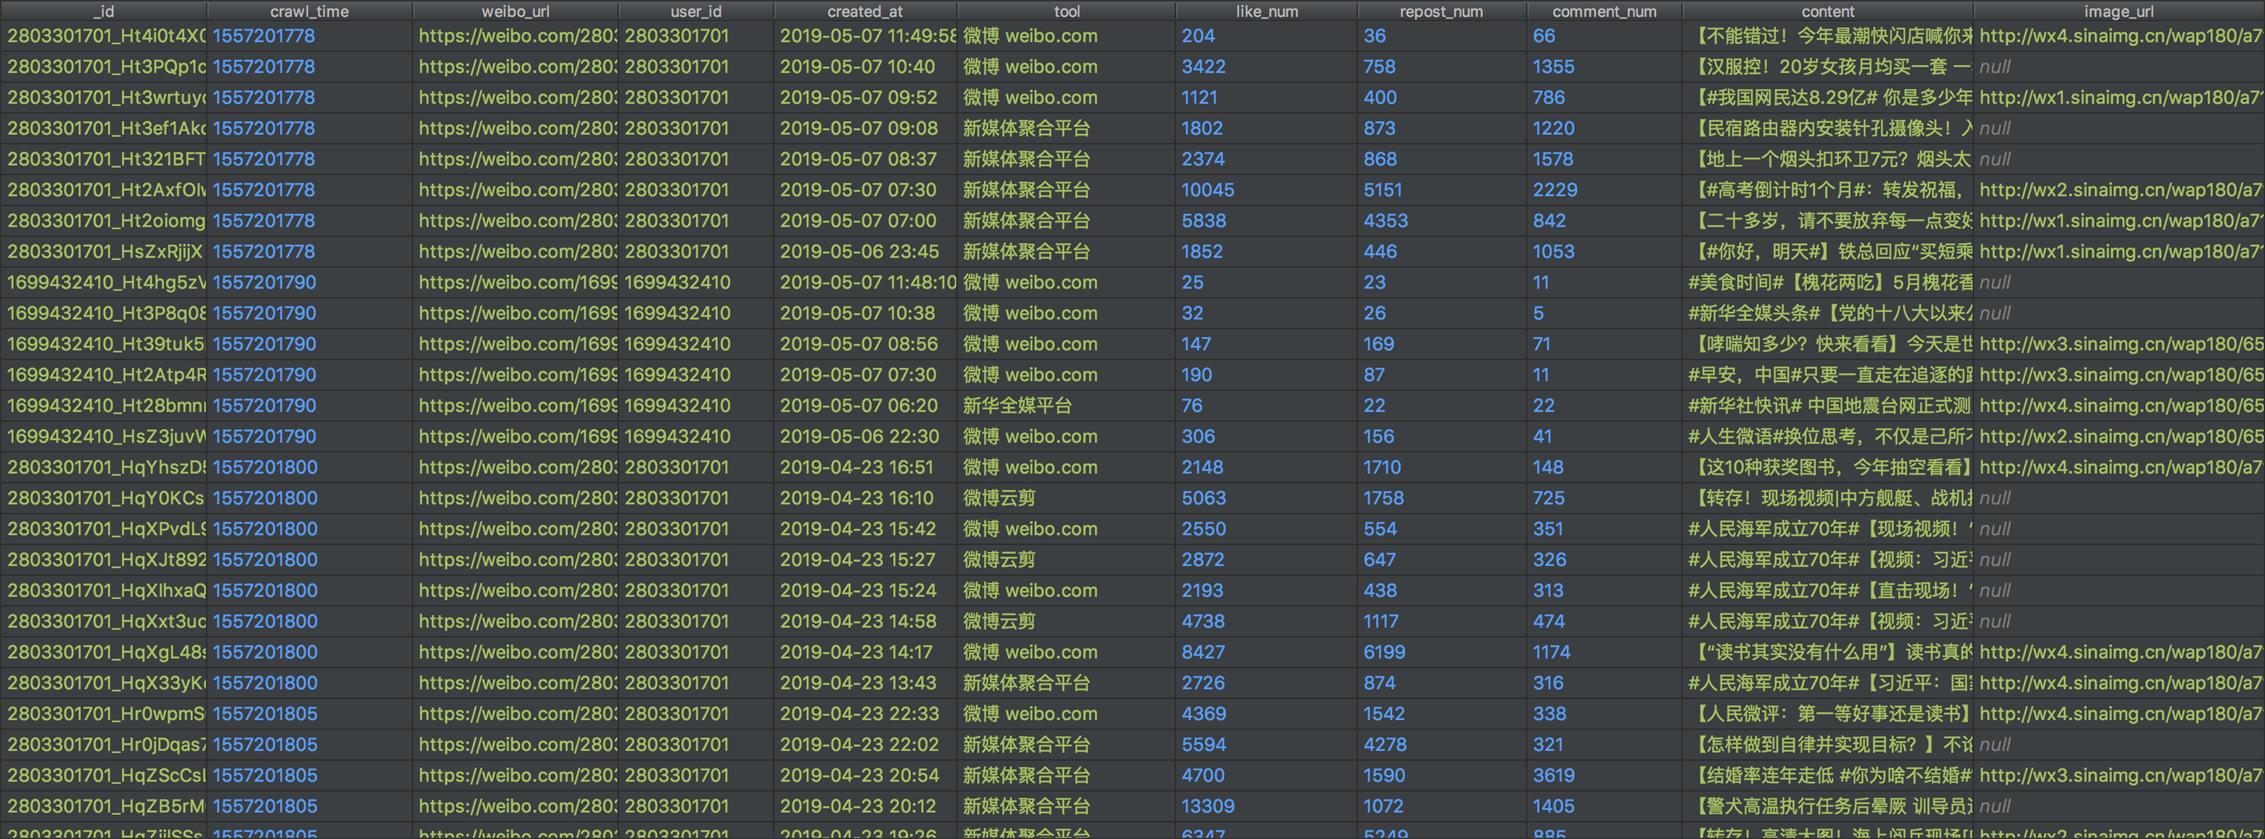The height and width of the screenshot is (839, 2265).
Task: Select comment_num cell showing 725
Action: (x=1604, y=498)
